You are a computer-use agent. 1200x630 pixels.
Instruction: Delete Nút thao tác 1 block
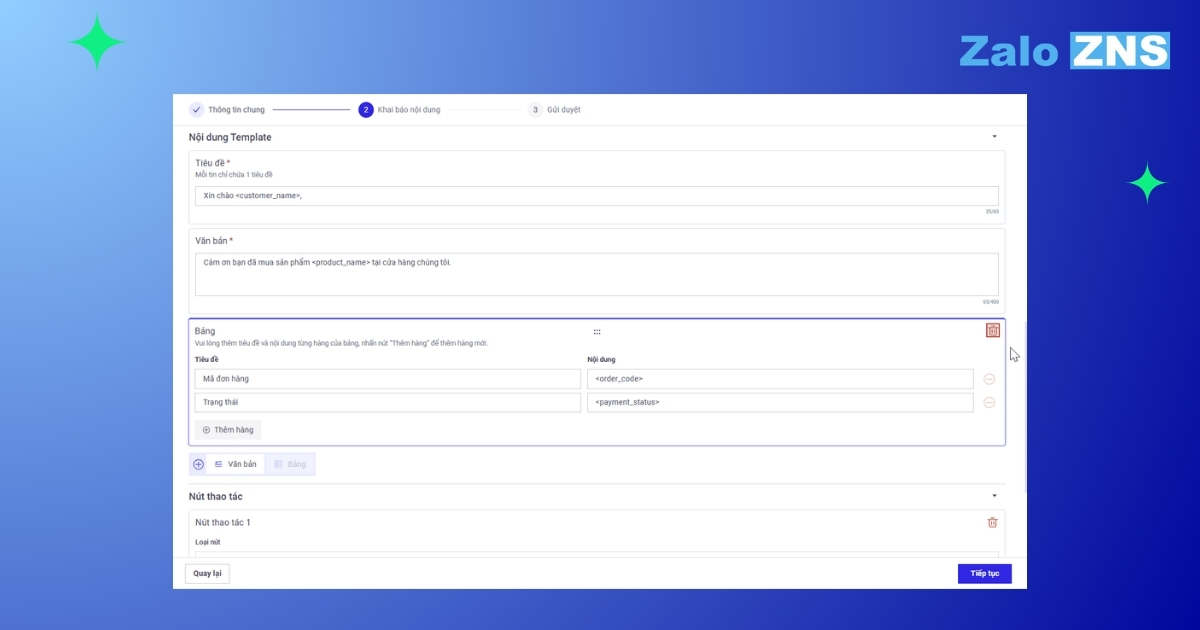click(992, 522)
